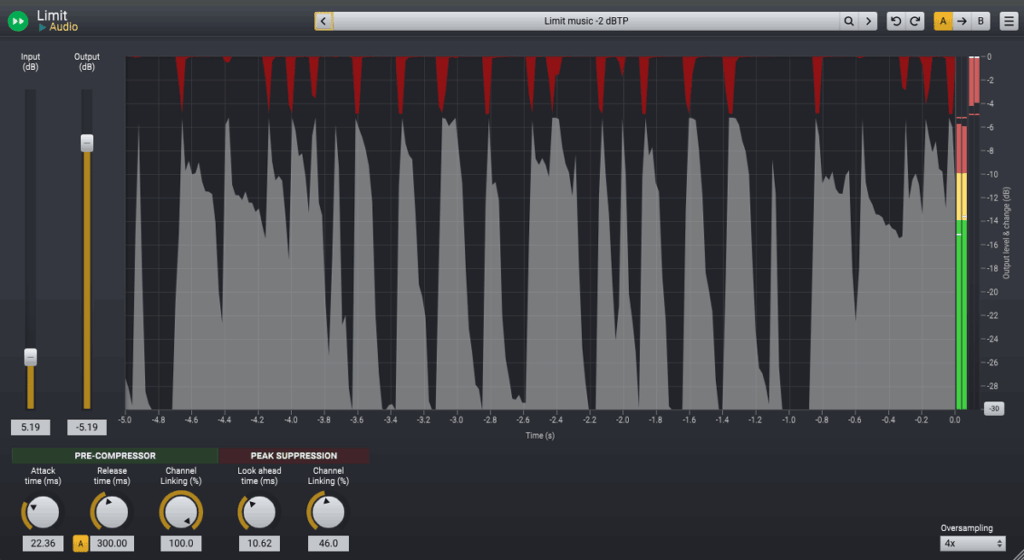The image size is (1024, 560).
Task: Click the green Limit Audio logo icon
Action: click(18, 21)
